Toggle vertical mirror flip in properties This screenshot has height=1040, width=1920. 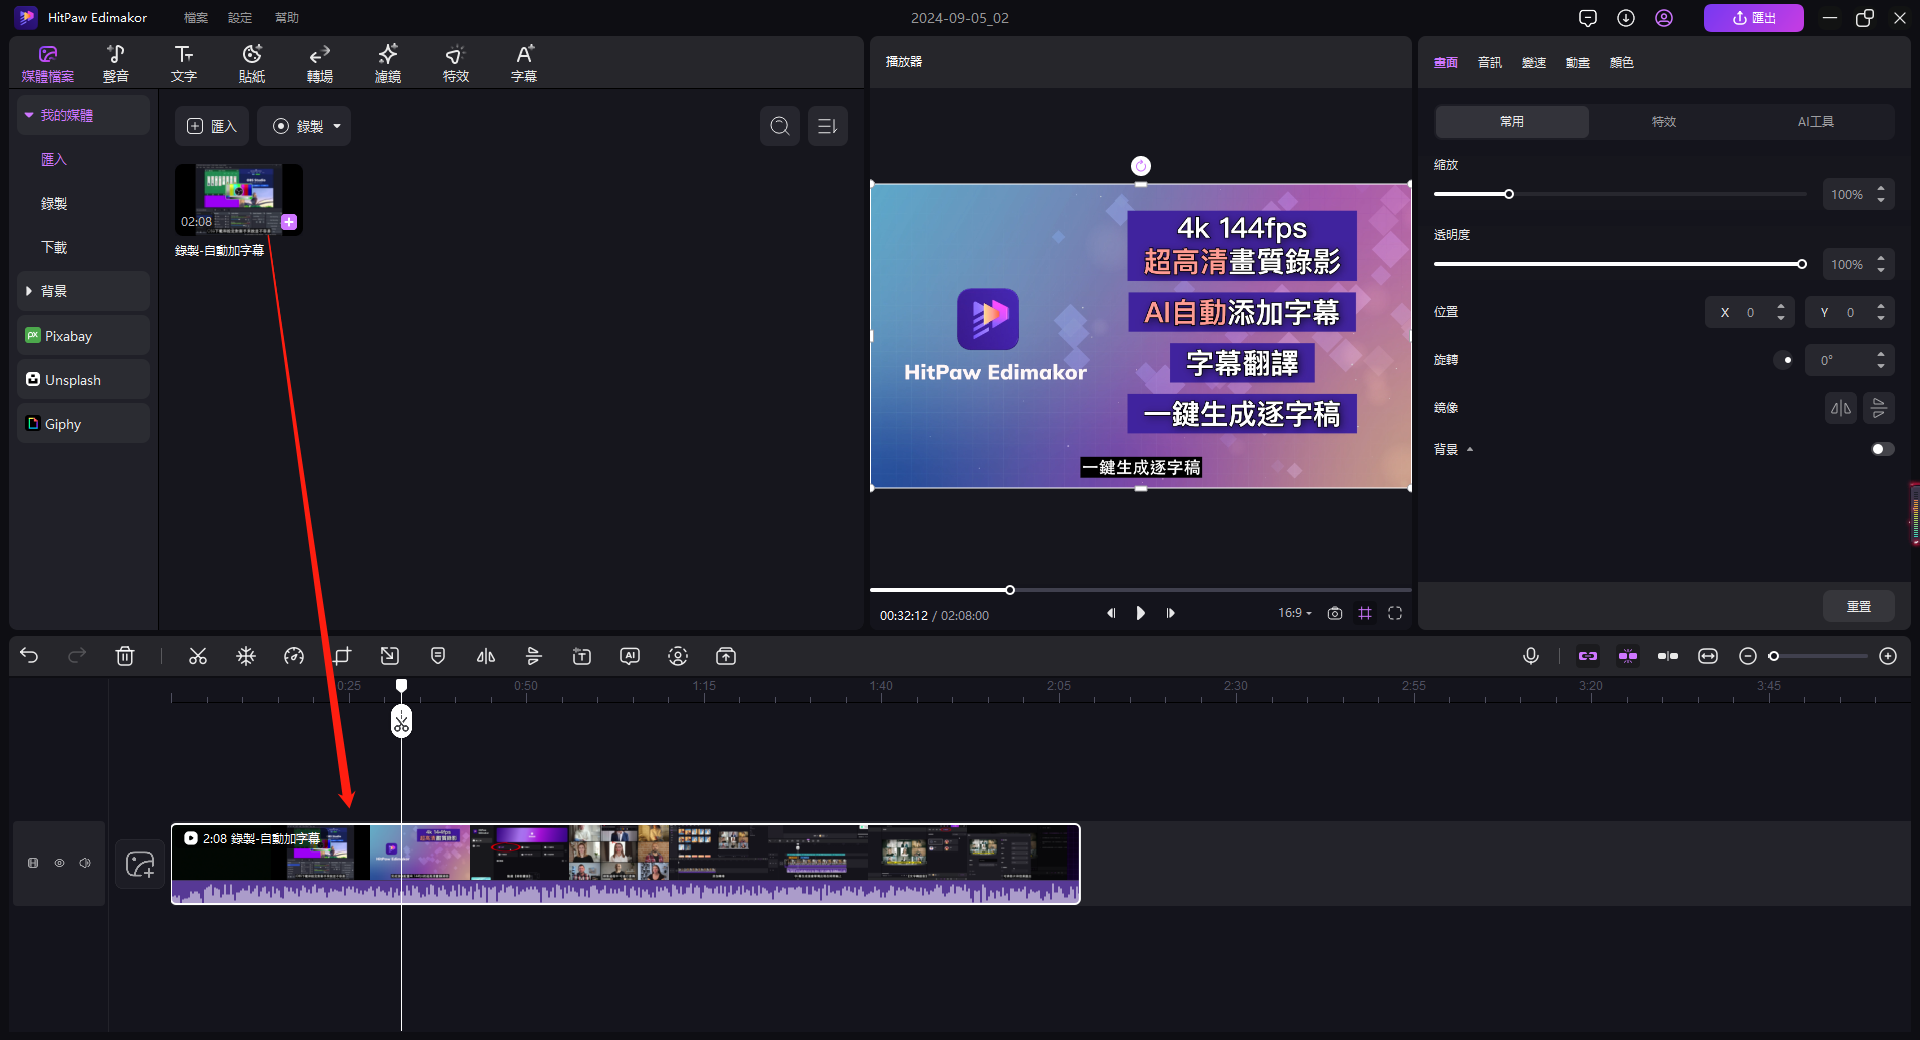(x=1879, y=408)
